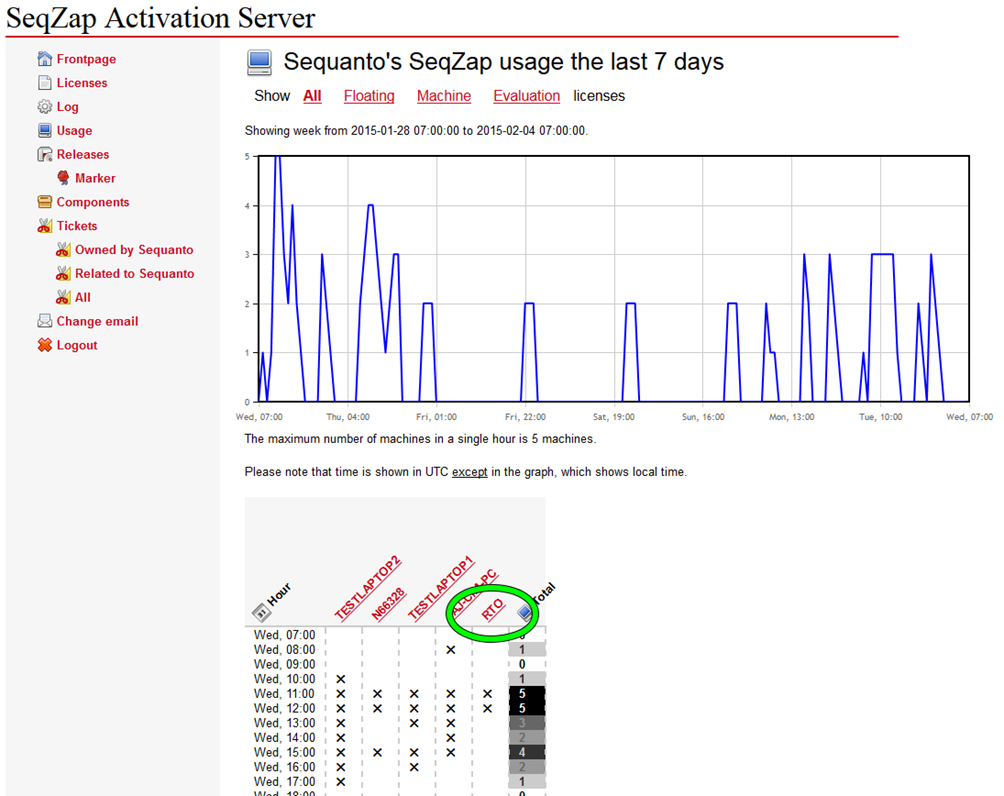Click the "Showing week from 2015-01-28" text
This screenshot has height=796, width=1004.
[416, 131]
